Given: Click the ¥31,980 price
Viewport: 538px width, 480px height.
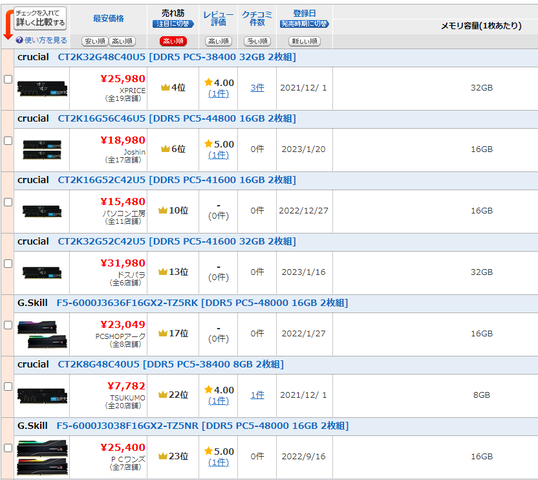Looking at the screenshot, I should (122, 263).
